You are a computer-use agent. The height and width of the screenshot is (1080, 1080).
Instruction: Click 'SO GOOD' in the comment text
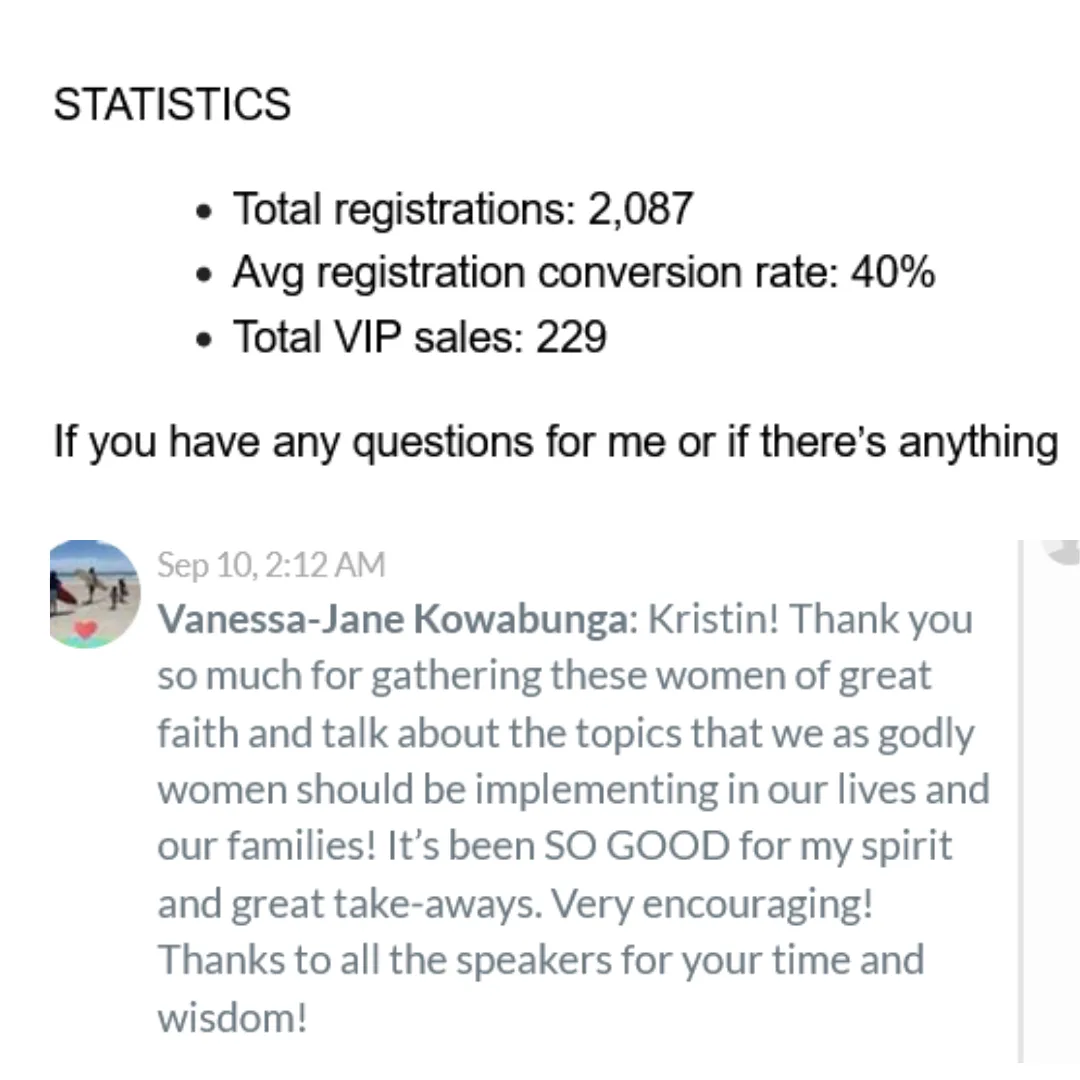(636, 847)
